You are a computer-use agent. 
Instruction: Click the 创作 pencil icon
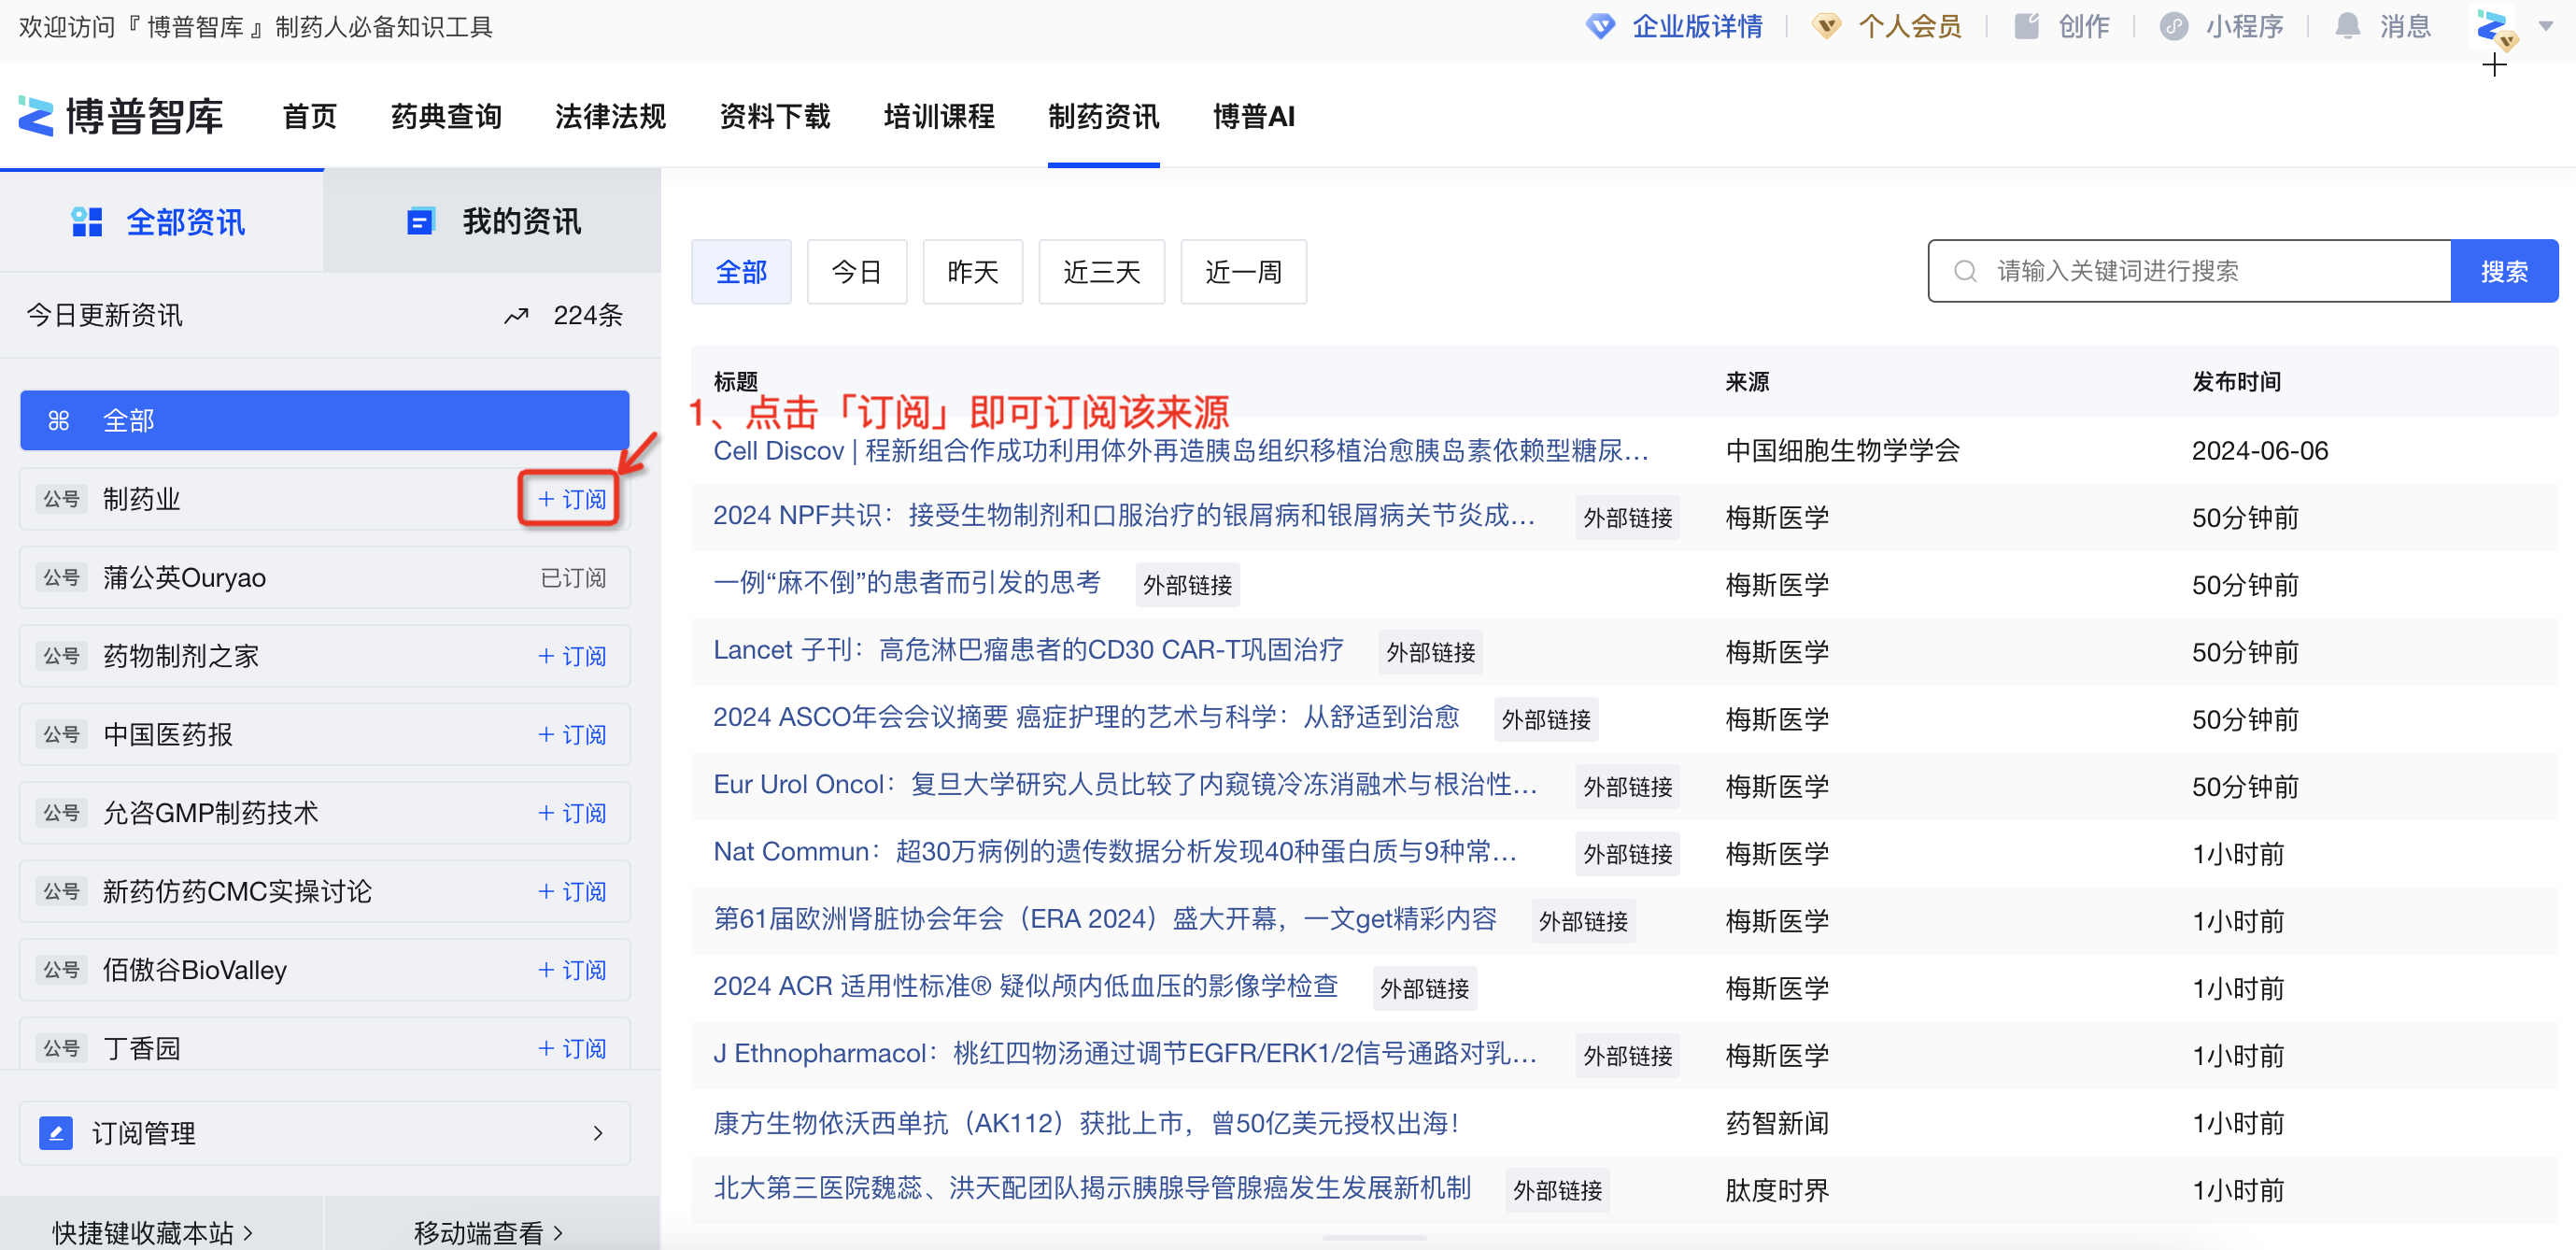2027,26
